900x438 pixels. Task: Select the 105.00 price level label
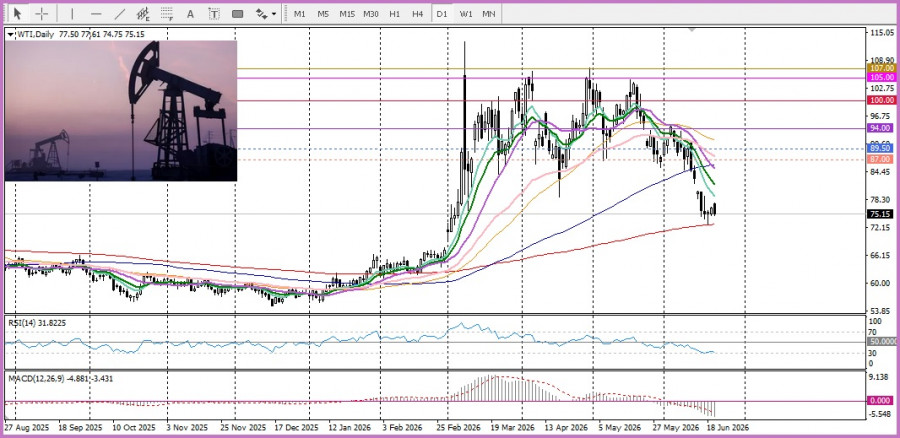coord(881,77)
